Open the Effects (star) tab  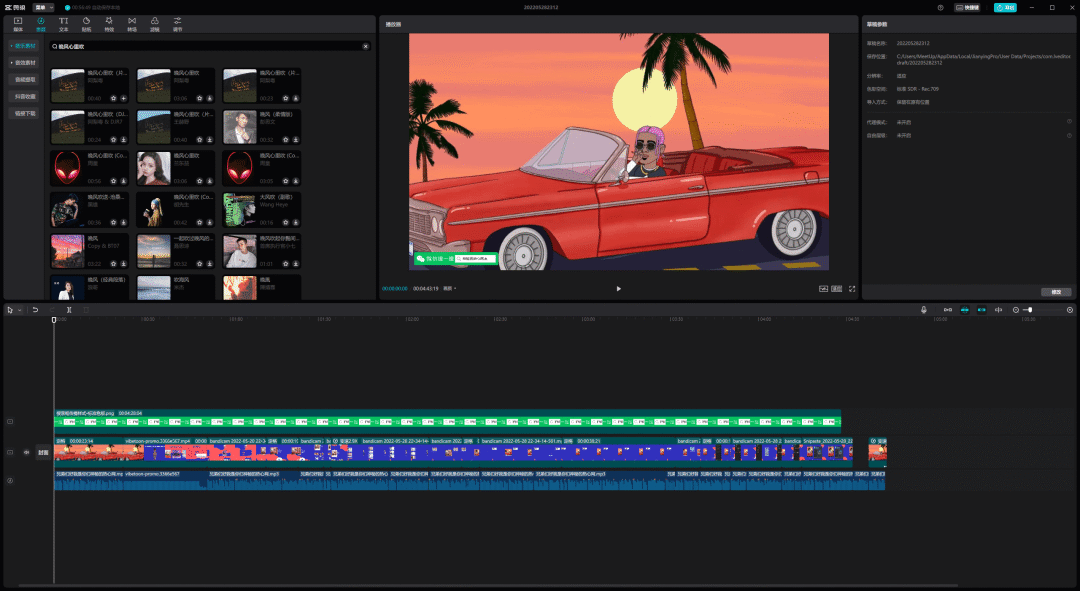109,24
